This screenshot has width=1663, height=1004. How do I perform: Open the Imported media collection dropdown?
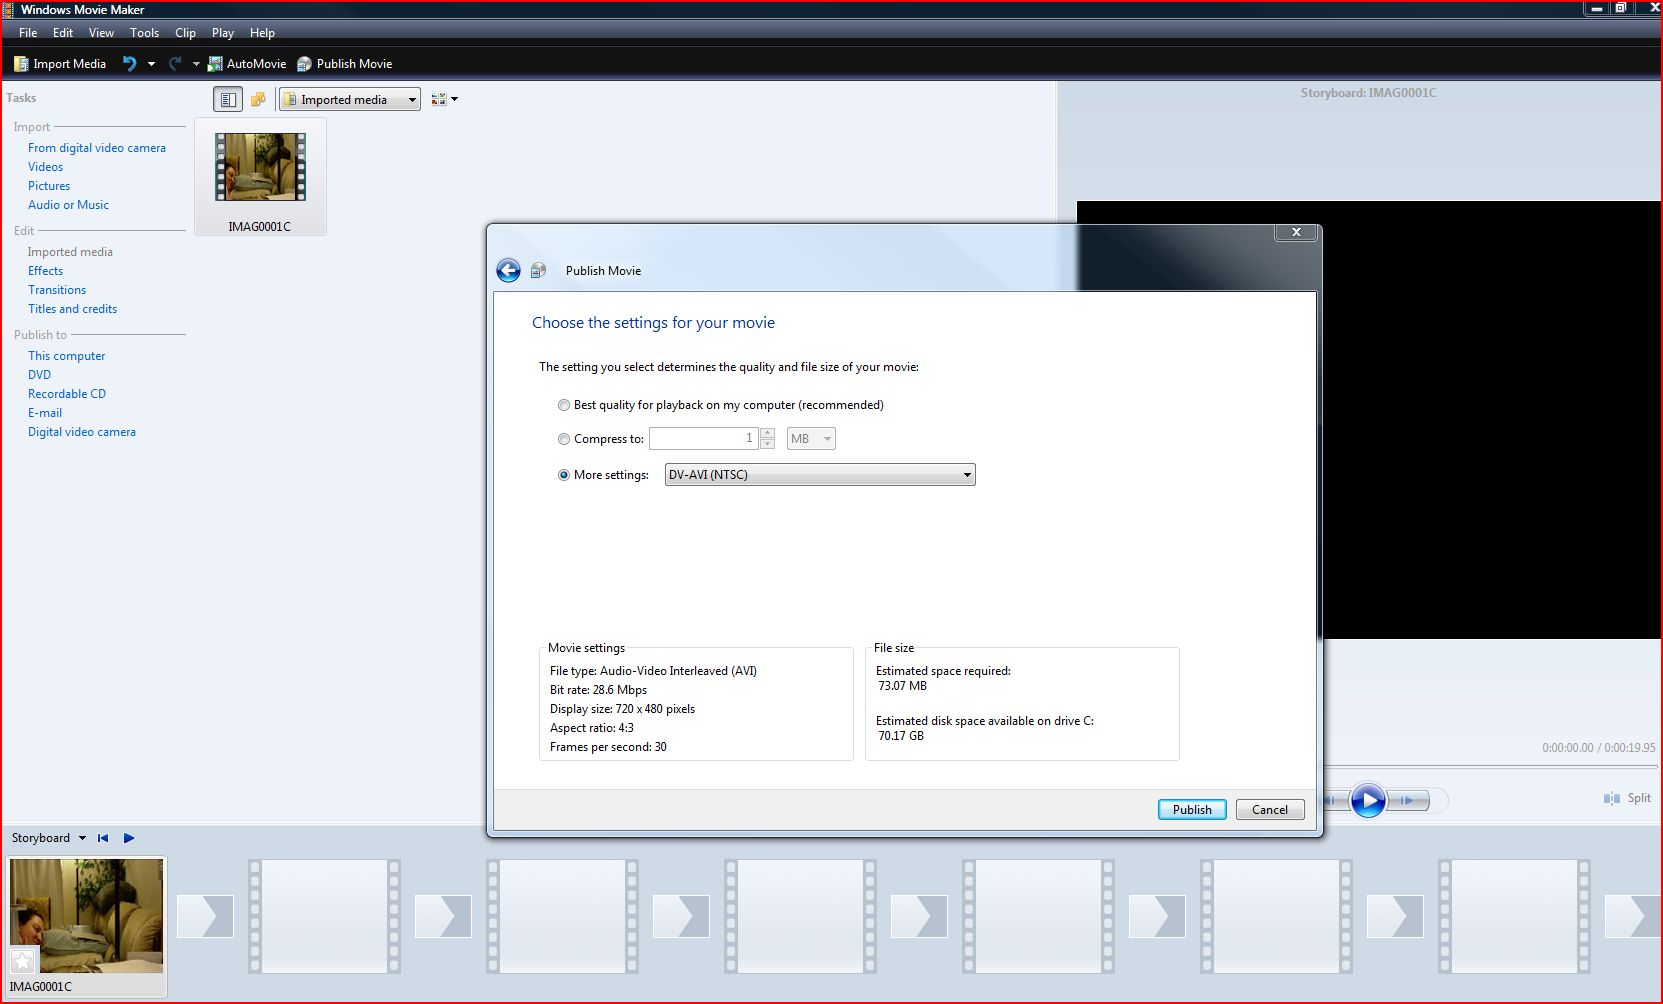[350, 99]
